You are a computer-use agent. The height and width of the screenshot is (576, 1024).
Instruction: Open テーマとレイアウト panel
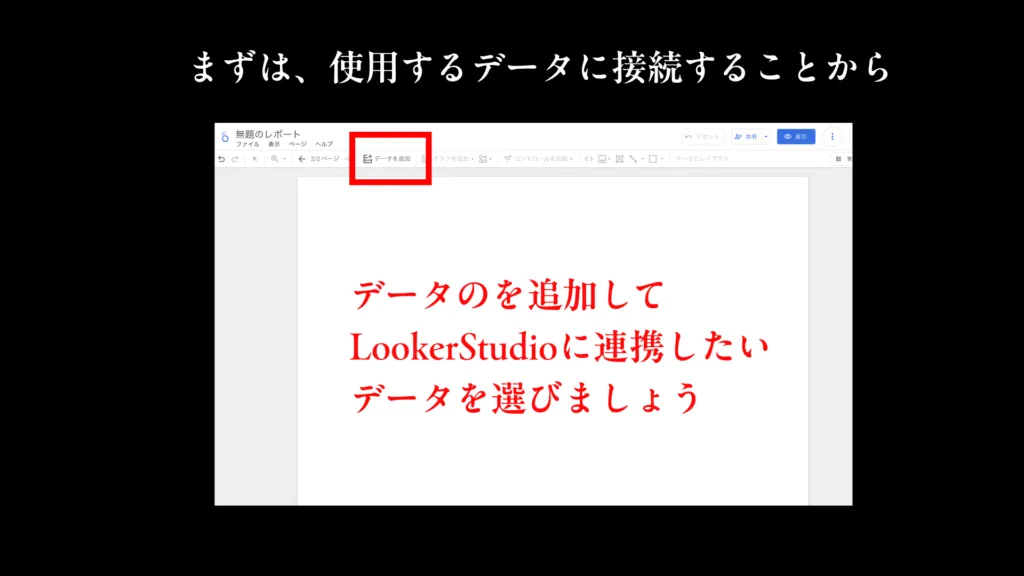pos(702,159)
